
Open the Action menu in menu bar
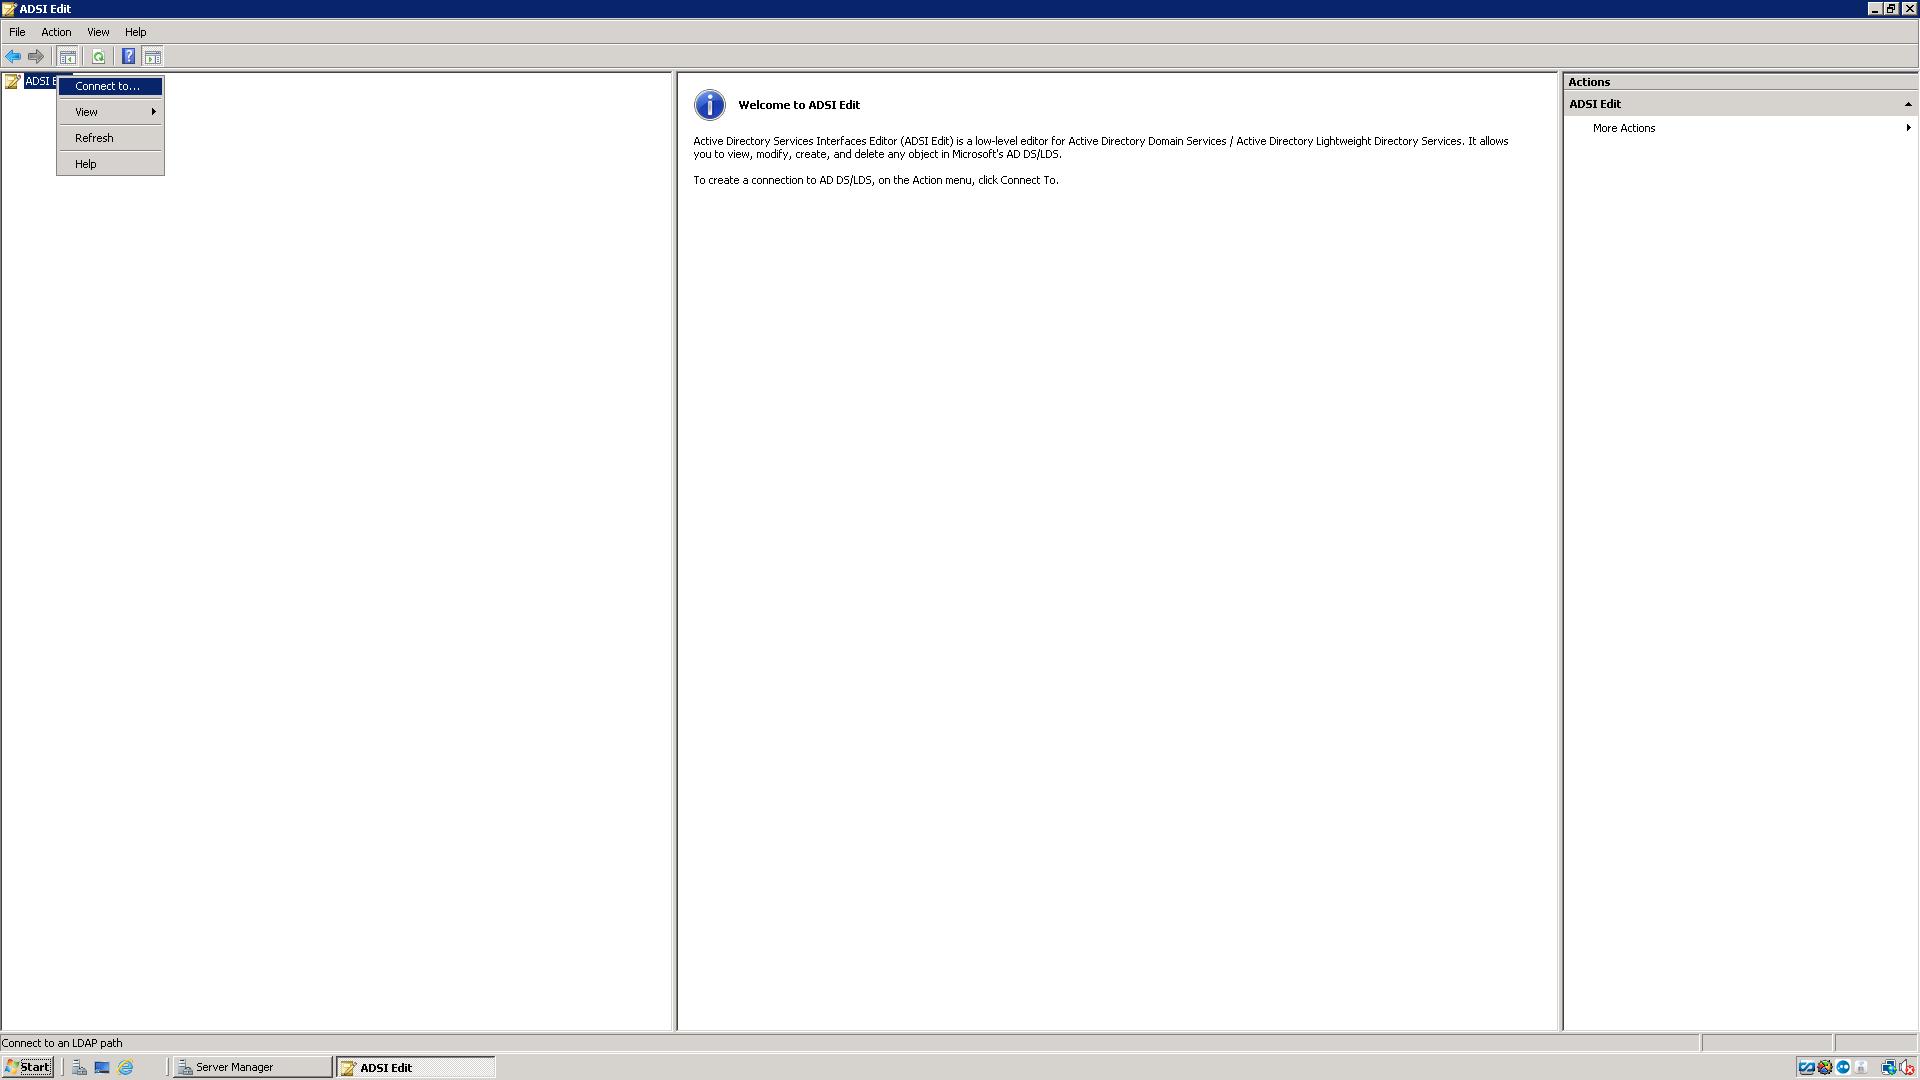[x=56, y=32]
